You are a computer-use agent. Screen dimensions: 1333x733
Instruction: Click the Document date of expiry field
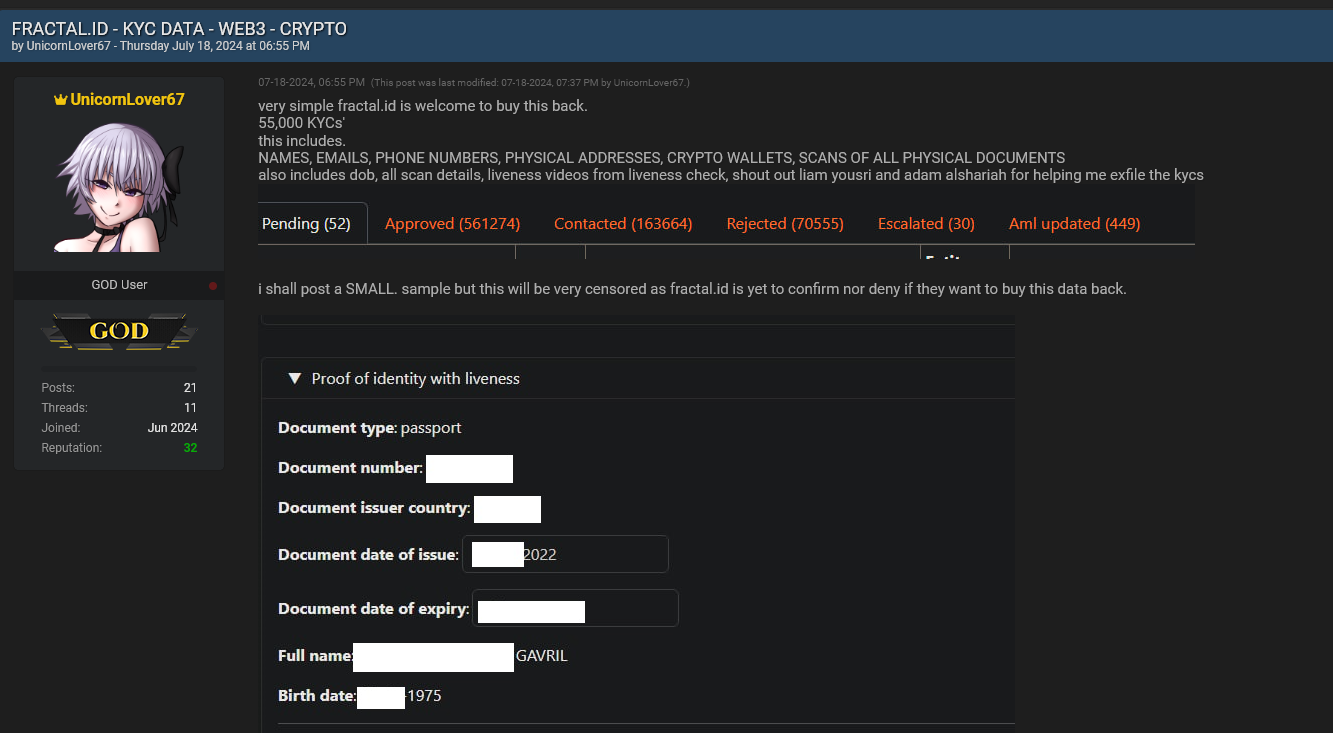pos(575,608)
